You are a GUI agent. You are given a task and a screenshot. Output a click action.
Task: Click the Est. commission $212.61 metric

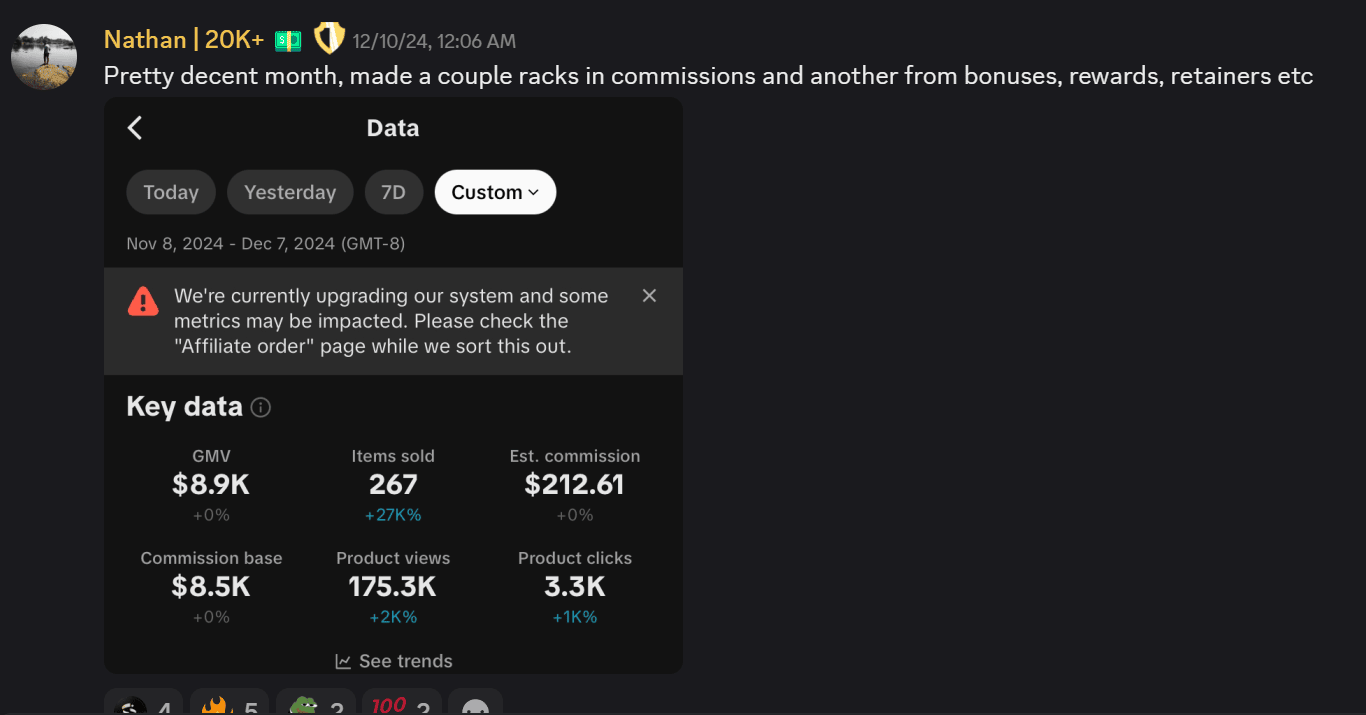coord(574,485)
